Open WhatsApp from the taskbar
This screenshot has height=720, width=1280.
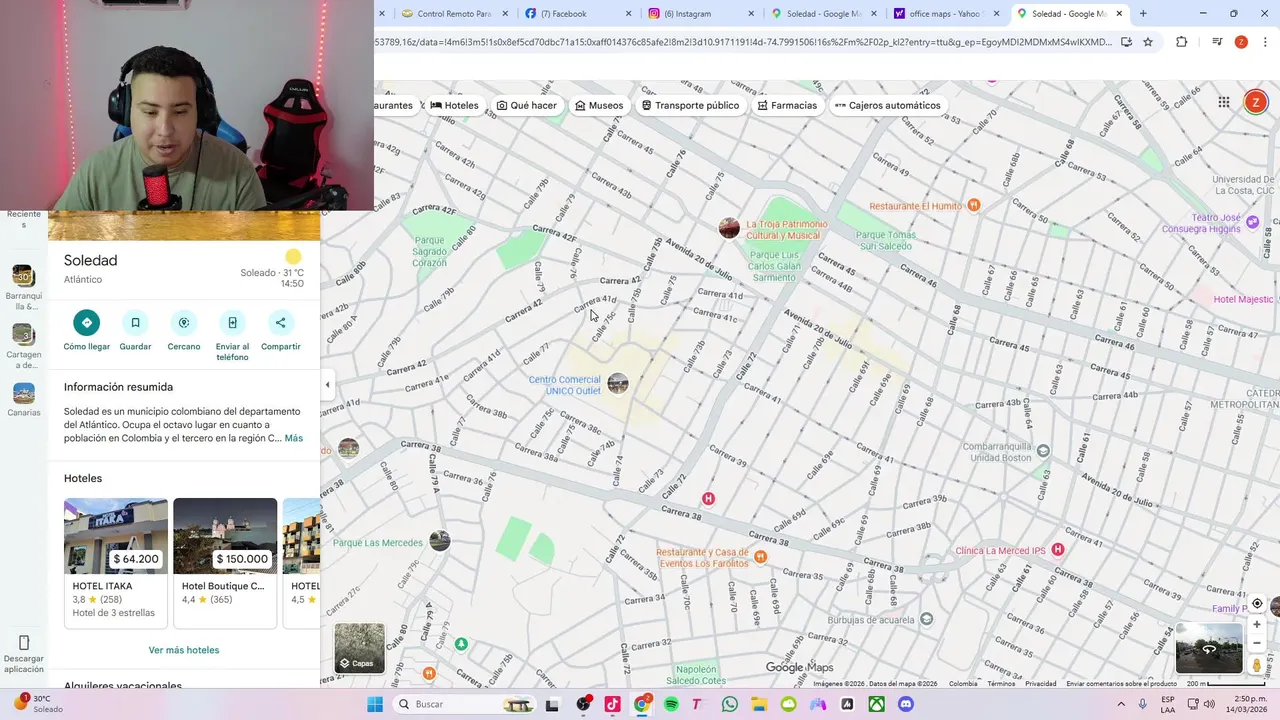point(730,704)
